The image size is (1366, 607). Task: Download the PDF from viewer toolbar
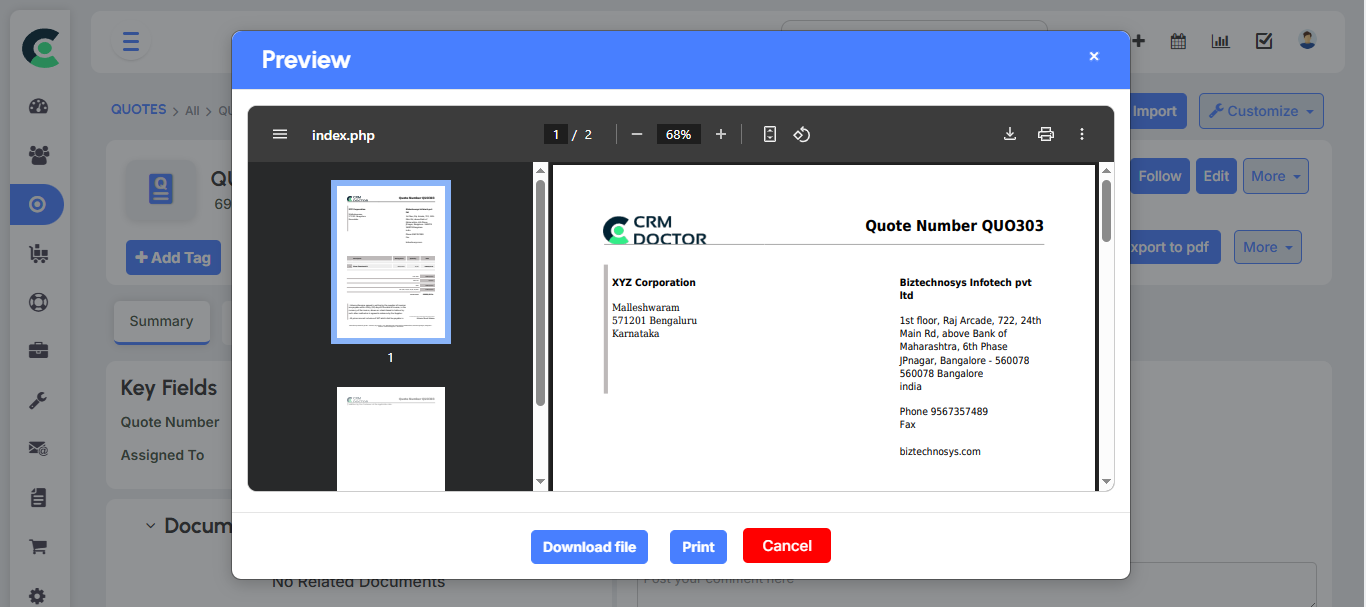[x=1010, y=134]
